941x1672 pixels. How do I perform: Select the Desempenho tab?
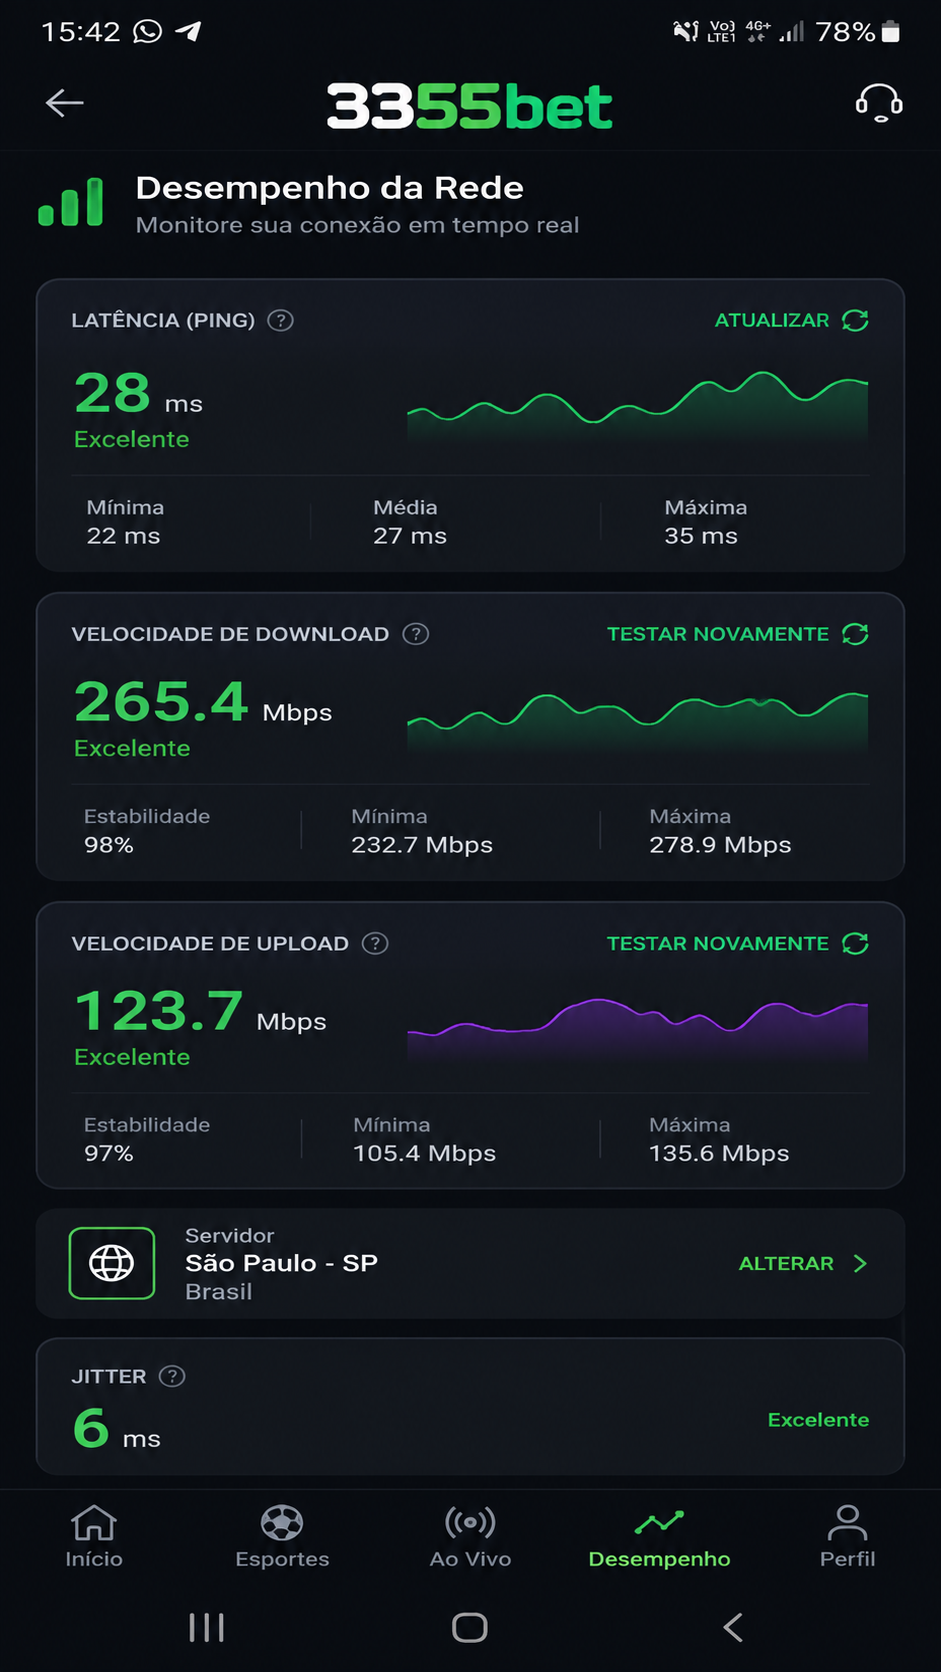(x=659, y=1537)
